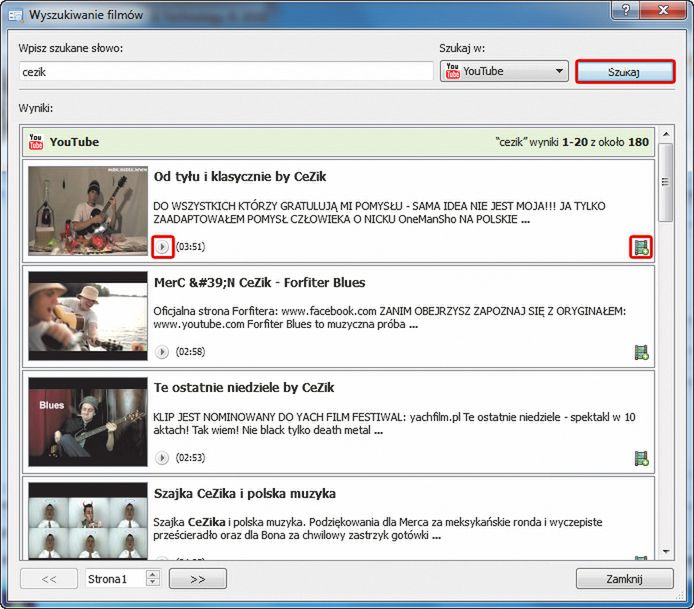Click title "MerC &#39;N CeZik - Forfiter Blues"
The image size is (694, 609).
[x=259, y=283]
